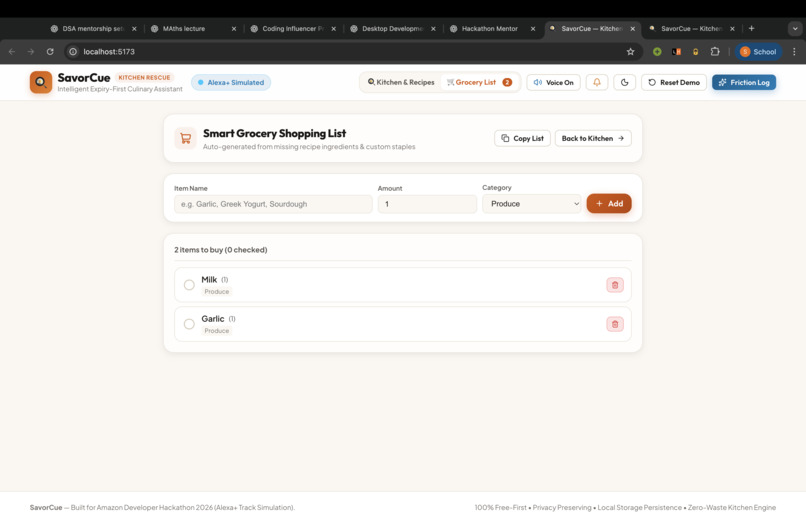806x523 pixels.
Task: Click the yellow lock extension icon
Action: tap(695, 51)
